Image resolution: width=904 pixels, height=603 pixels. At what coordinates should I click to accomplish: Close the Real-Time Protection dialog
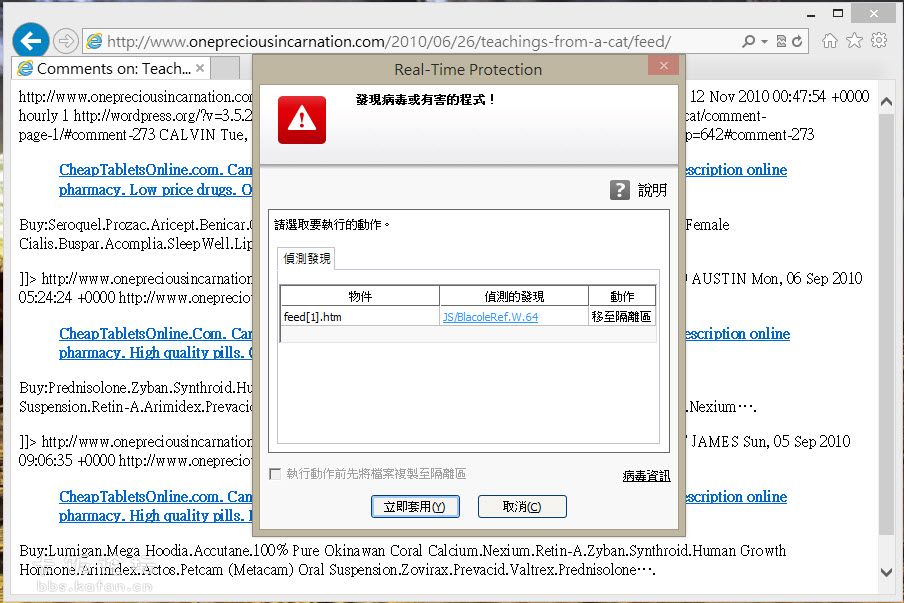tap(664, 66)
